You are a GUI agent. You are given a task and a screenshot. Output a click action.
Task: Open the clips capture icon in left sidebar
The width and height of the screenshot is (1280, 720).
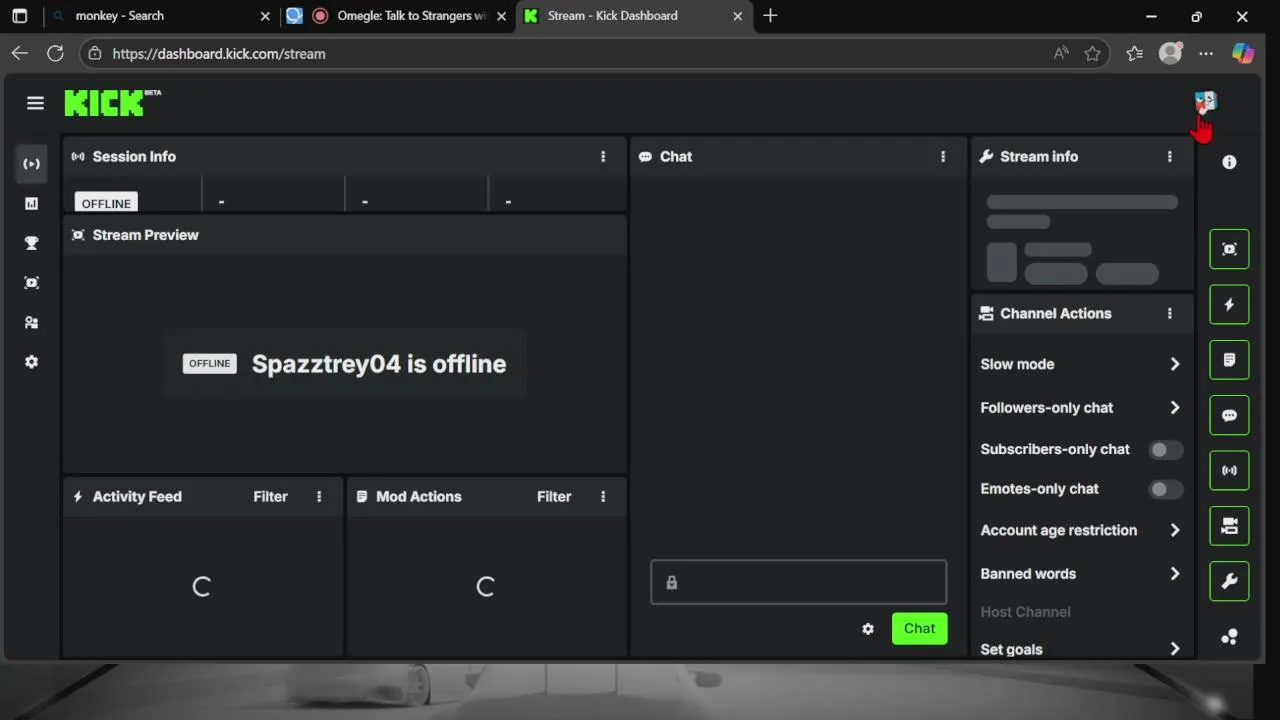[31, 283]
